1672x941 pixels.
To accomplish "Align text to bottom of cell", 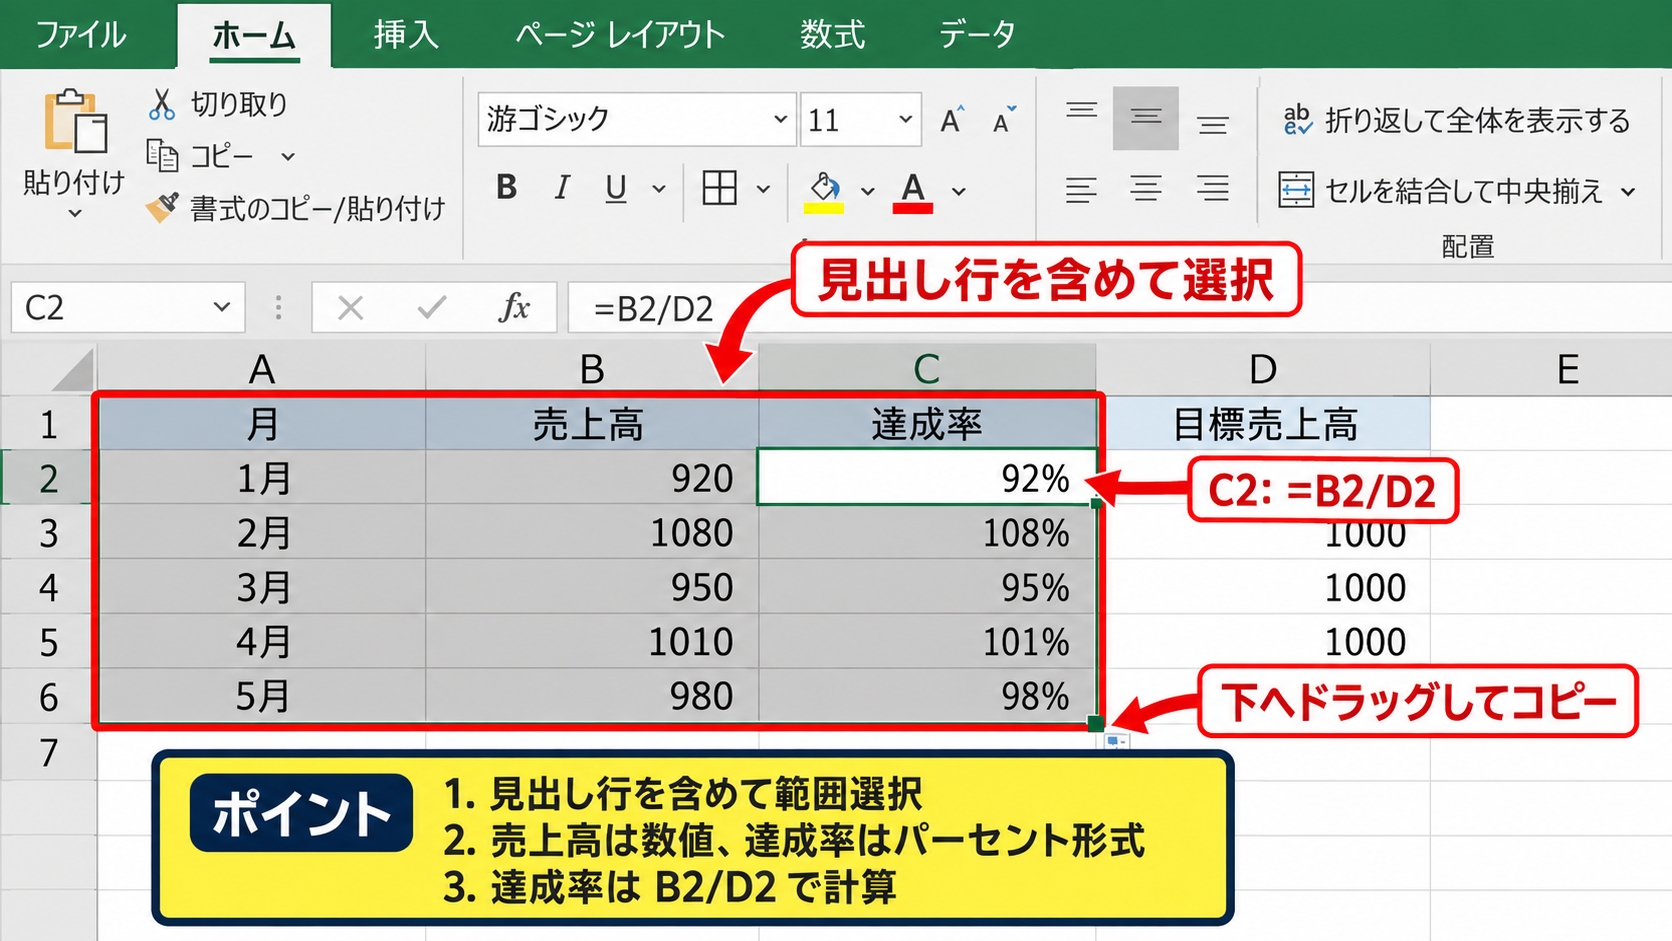I will pyautogui.click(x=1213, y=124).
